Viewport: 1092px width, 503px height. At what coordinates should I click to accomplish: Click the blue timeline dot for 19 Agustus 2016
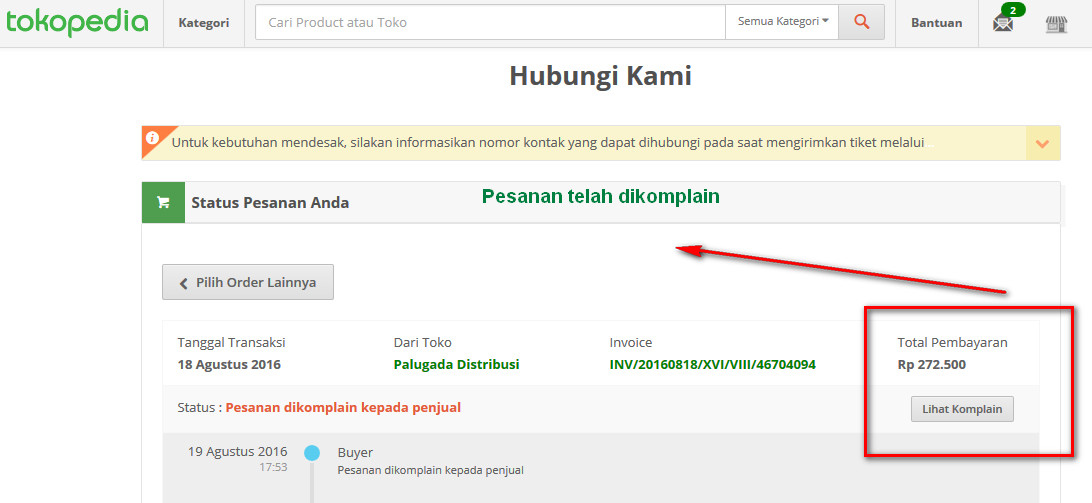point(312,453)
